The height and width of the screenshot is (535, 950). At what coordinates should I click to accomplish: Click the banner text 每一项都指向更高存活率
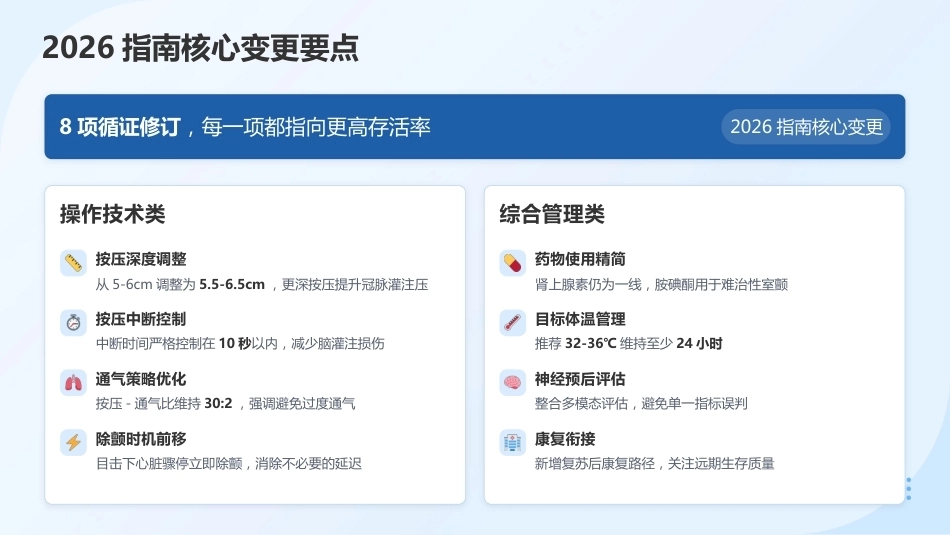[316, 127]
